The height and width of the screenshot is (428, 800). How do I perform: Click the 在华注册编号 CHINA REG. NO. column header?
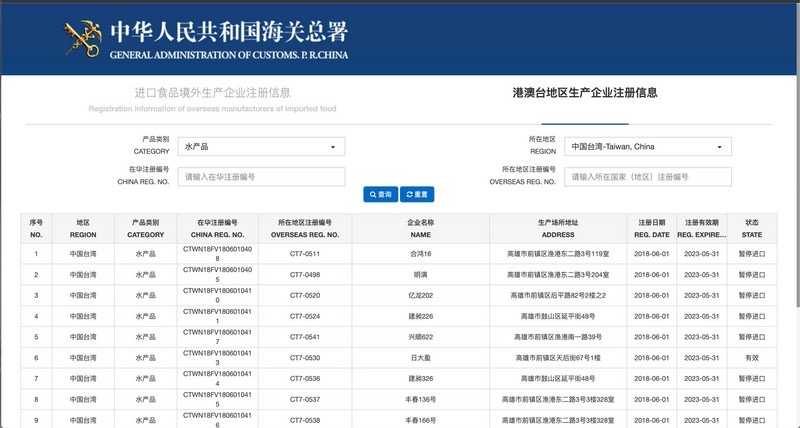tap(217, 229)
